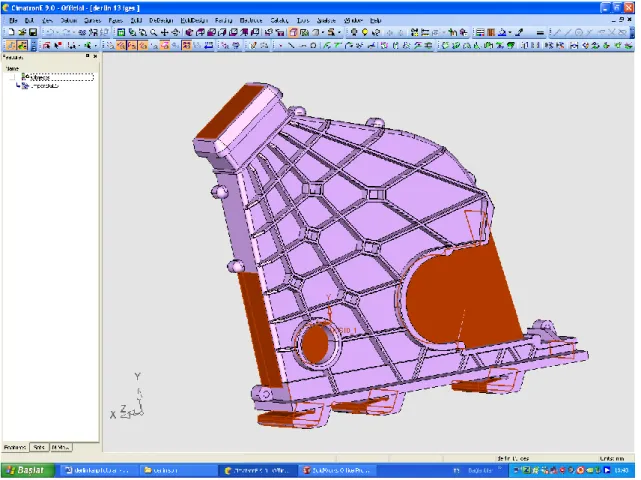
Task: Toggle the highlighted red grid filter icon
Action: coord(186,45)
